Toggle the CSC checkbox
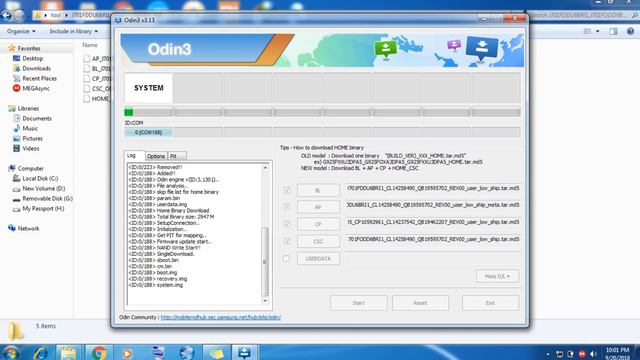 point(287,241)
